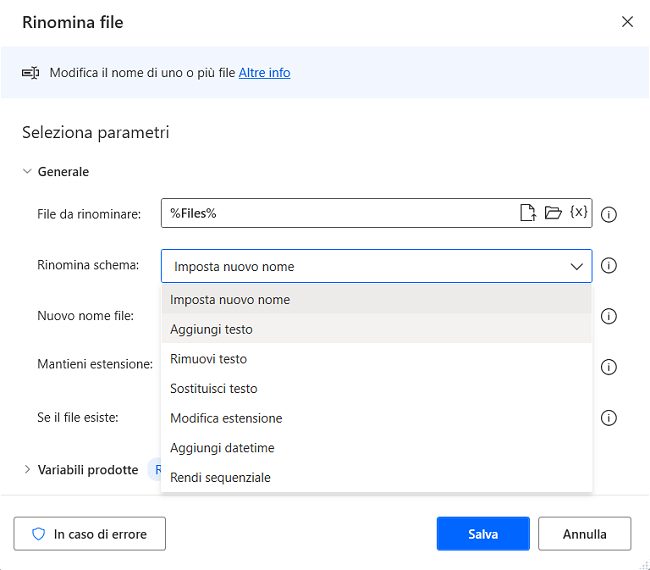
Task: Insert variable using the {x} icon
Action: coord(578,213)
